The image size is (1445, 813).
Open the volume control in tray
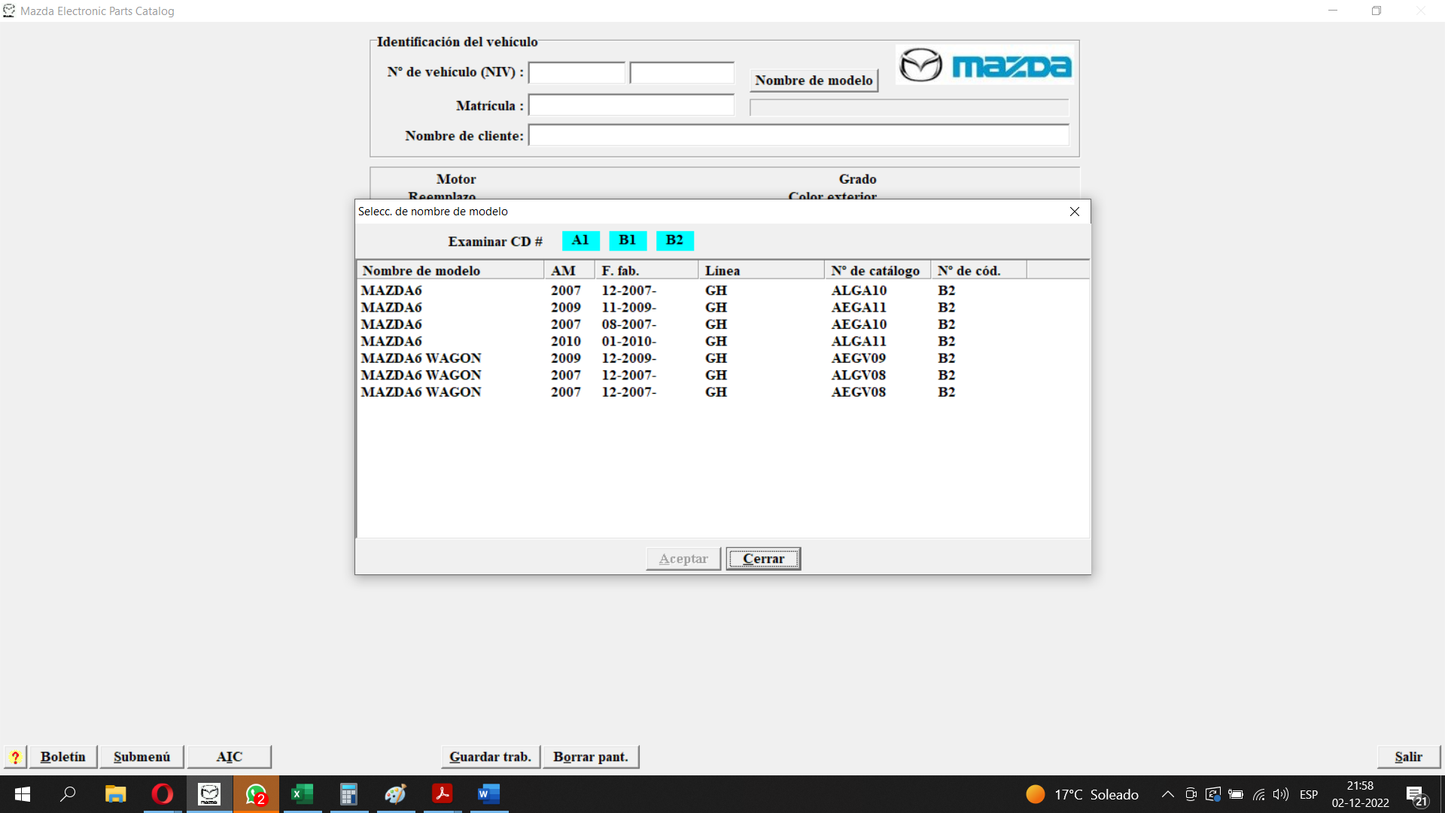1281,795
